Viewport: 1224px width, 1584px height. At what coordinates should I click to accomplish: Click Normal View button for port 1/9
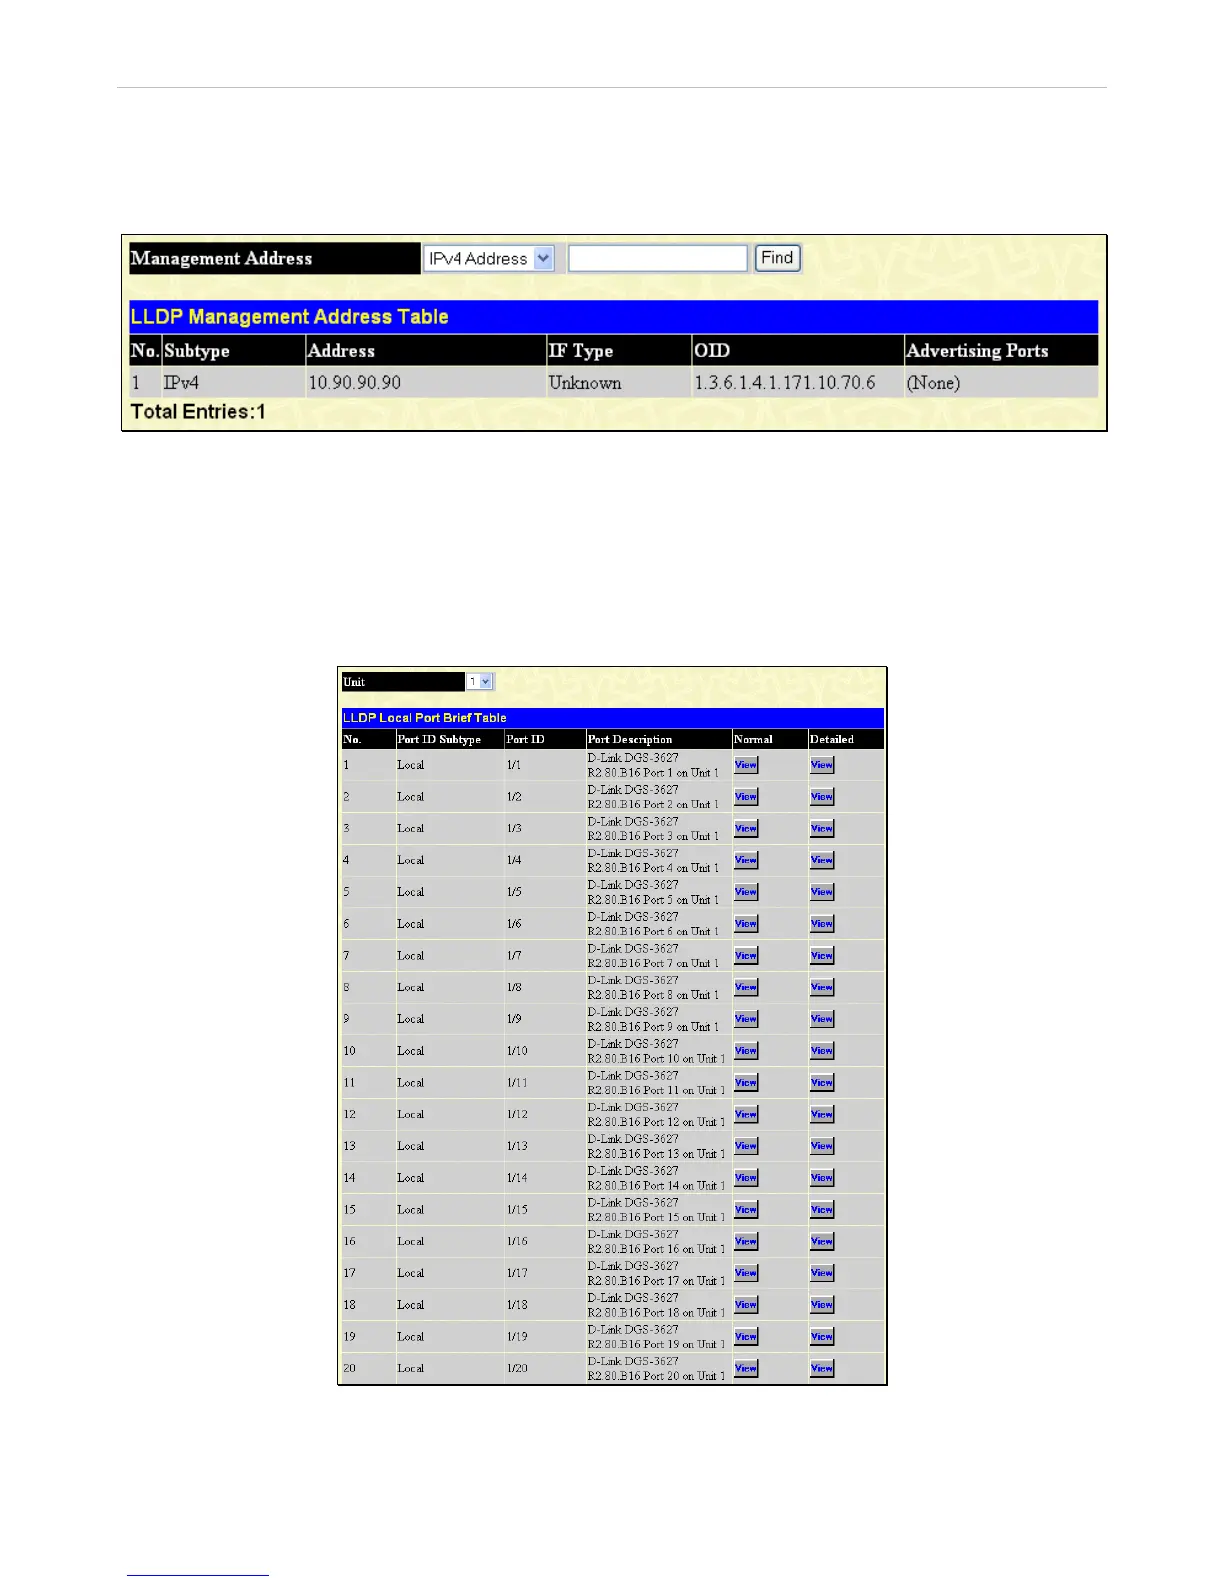(746, 1019)
